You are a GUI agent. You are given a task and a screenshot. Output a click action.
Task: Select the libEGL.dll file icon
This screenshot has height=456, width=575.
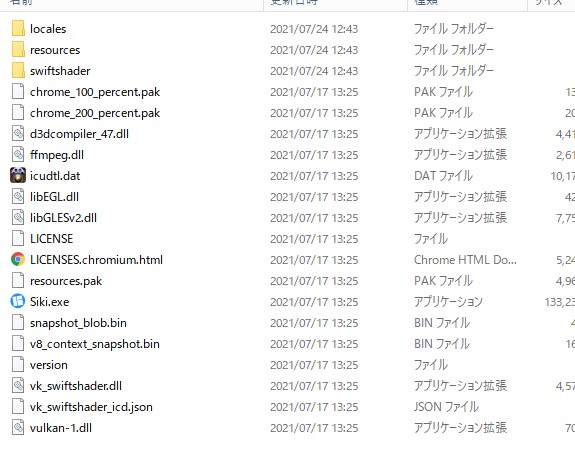18,196
